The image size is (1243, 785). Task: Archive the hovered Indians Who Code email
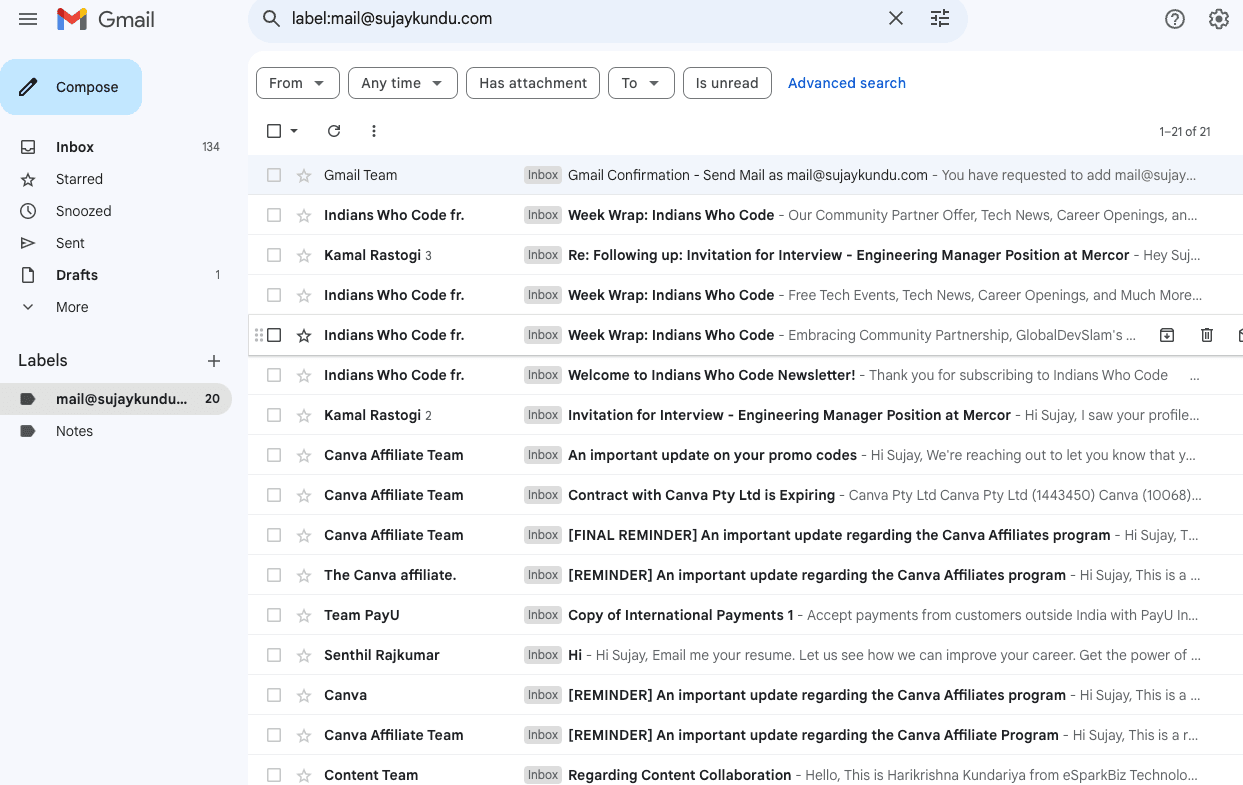tap(1167, 335)
